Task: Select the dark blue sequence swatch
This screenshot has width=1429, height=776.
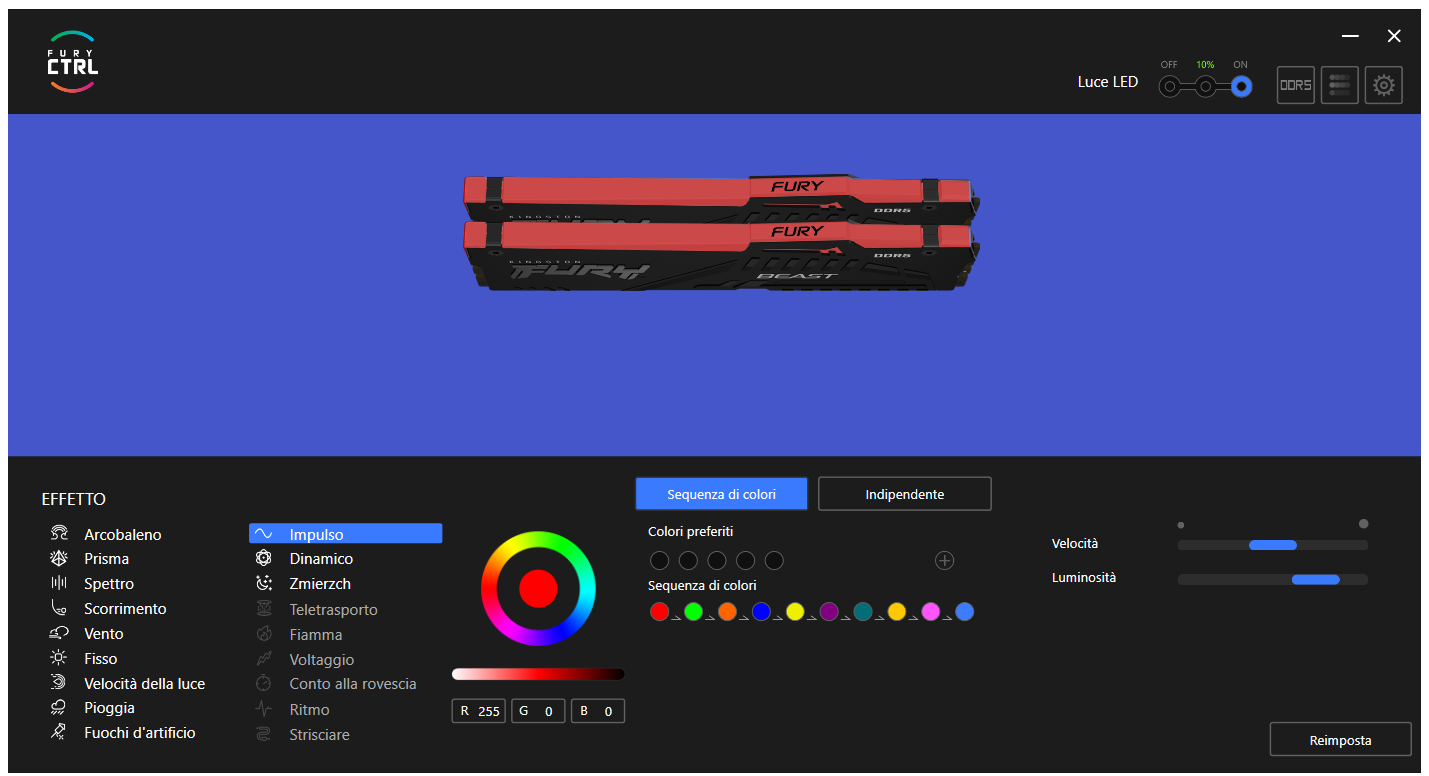Action: pos(761,611)
